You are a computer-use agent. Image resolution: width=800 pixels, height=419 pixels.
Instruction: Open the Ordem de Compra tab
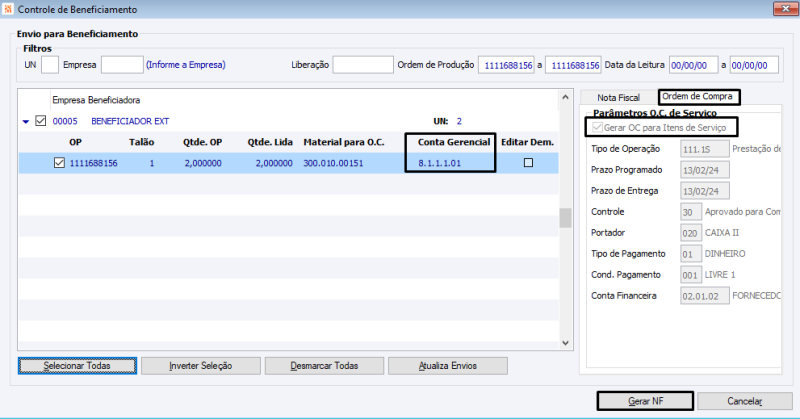pyautogui.click(x=697, y=96)
